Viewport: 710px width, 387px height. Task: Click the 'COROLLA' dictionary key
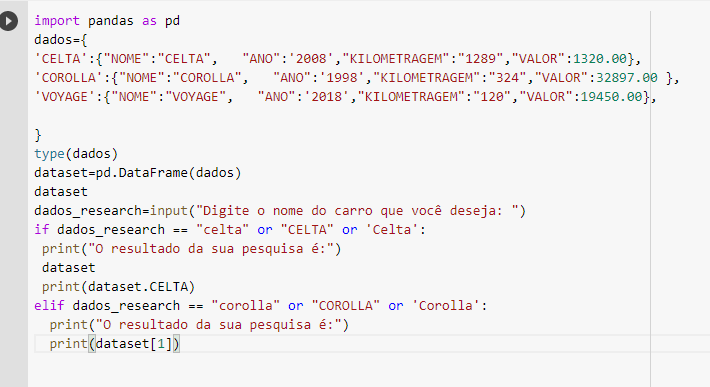(x=69, y=78)
